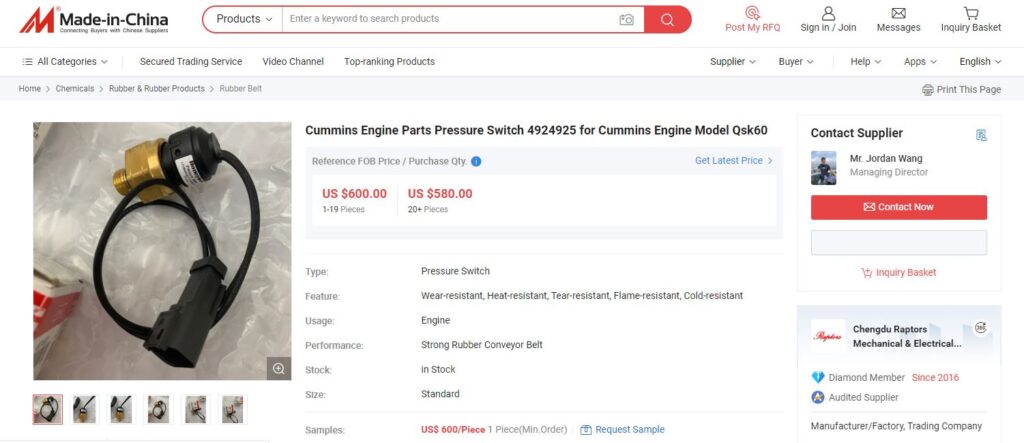
Task: Click the Contact Now button
Action: point(898,207)
